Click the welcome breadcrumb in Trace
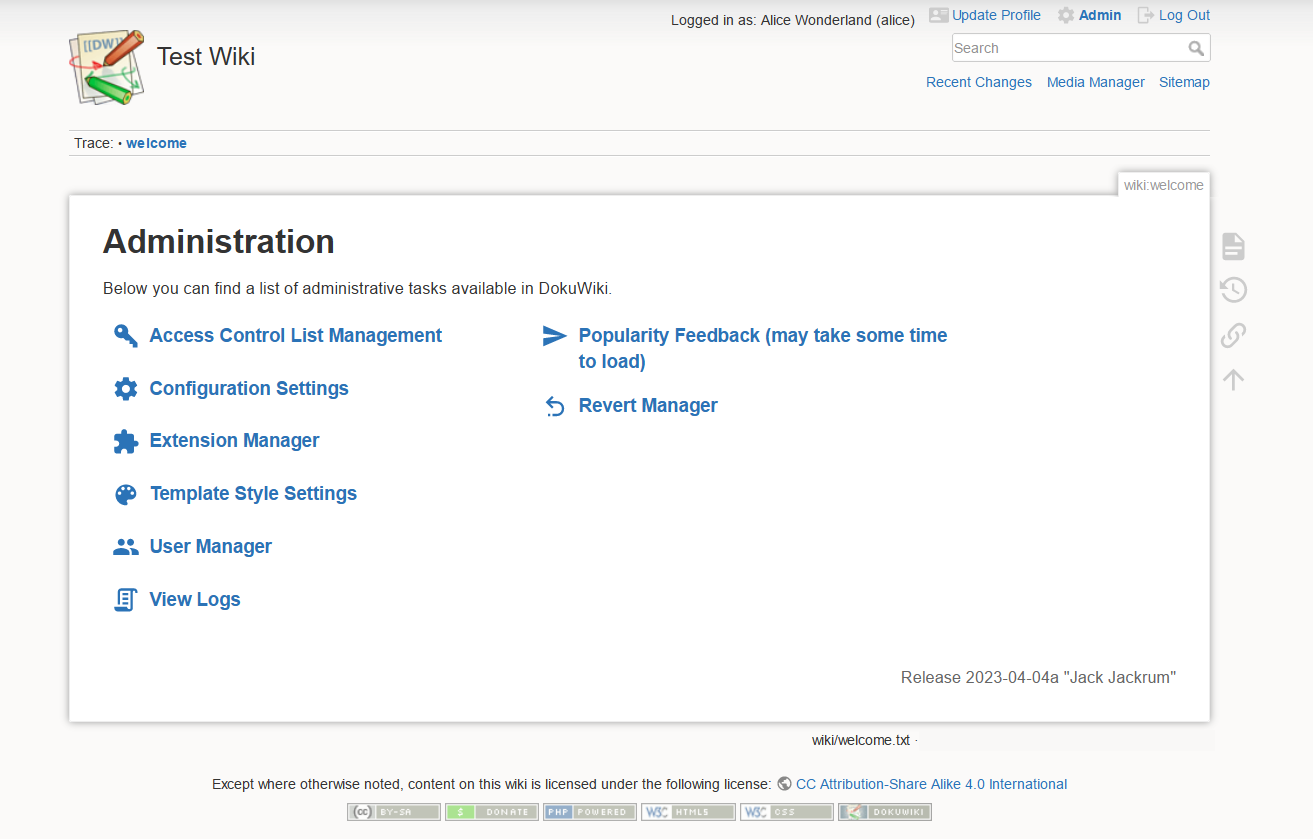The image size is (1313, 839). point(156,143)
